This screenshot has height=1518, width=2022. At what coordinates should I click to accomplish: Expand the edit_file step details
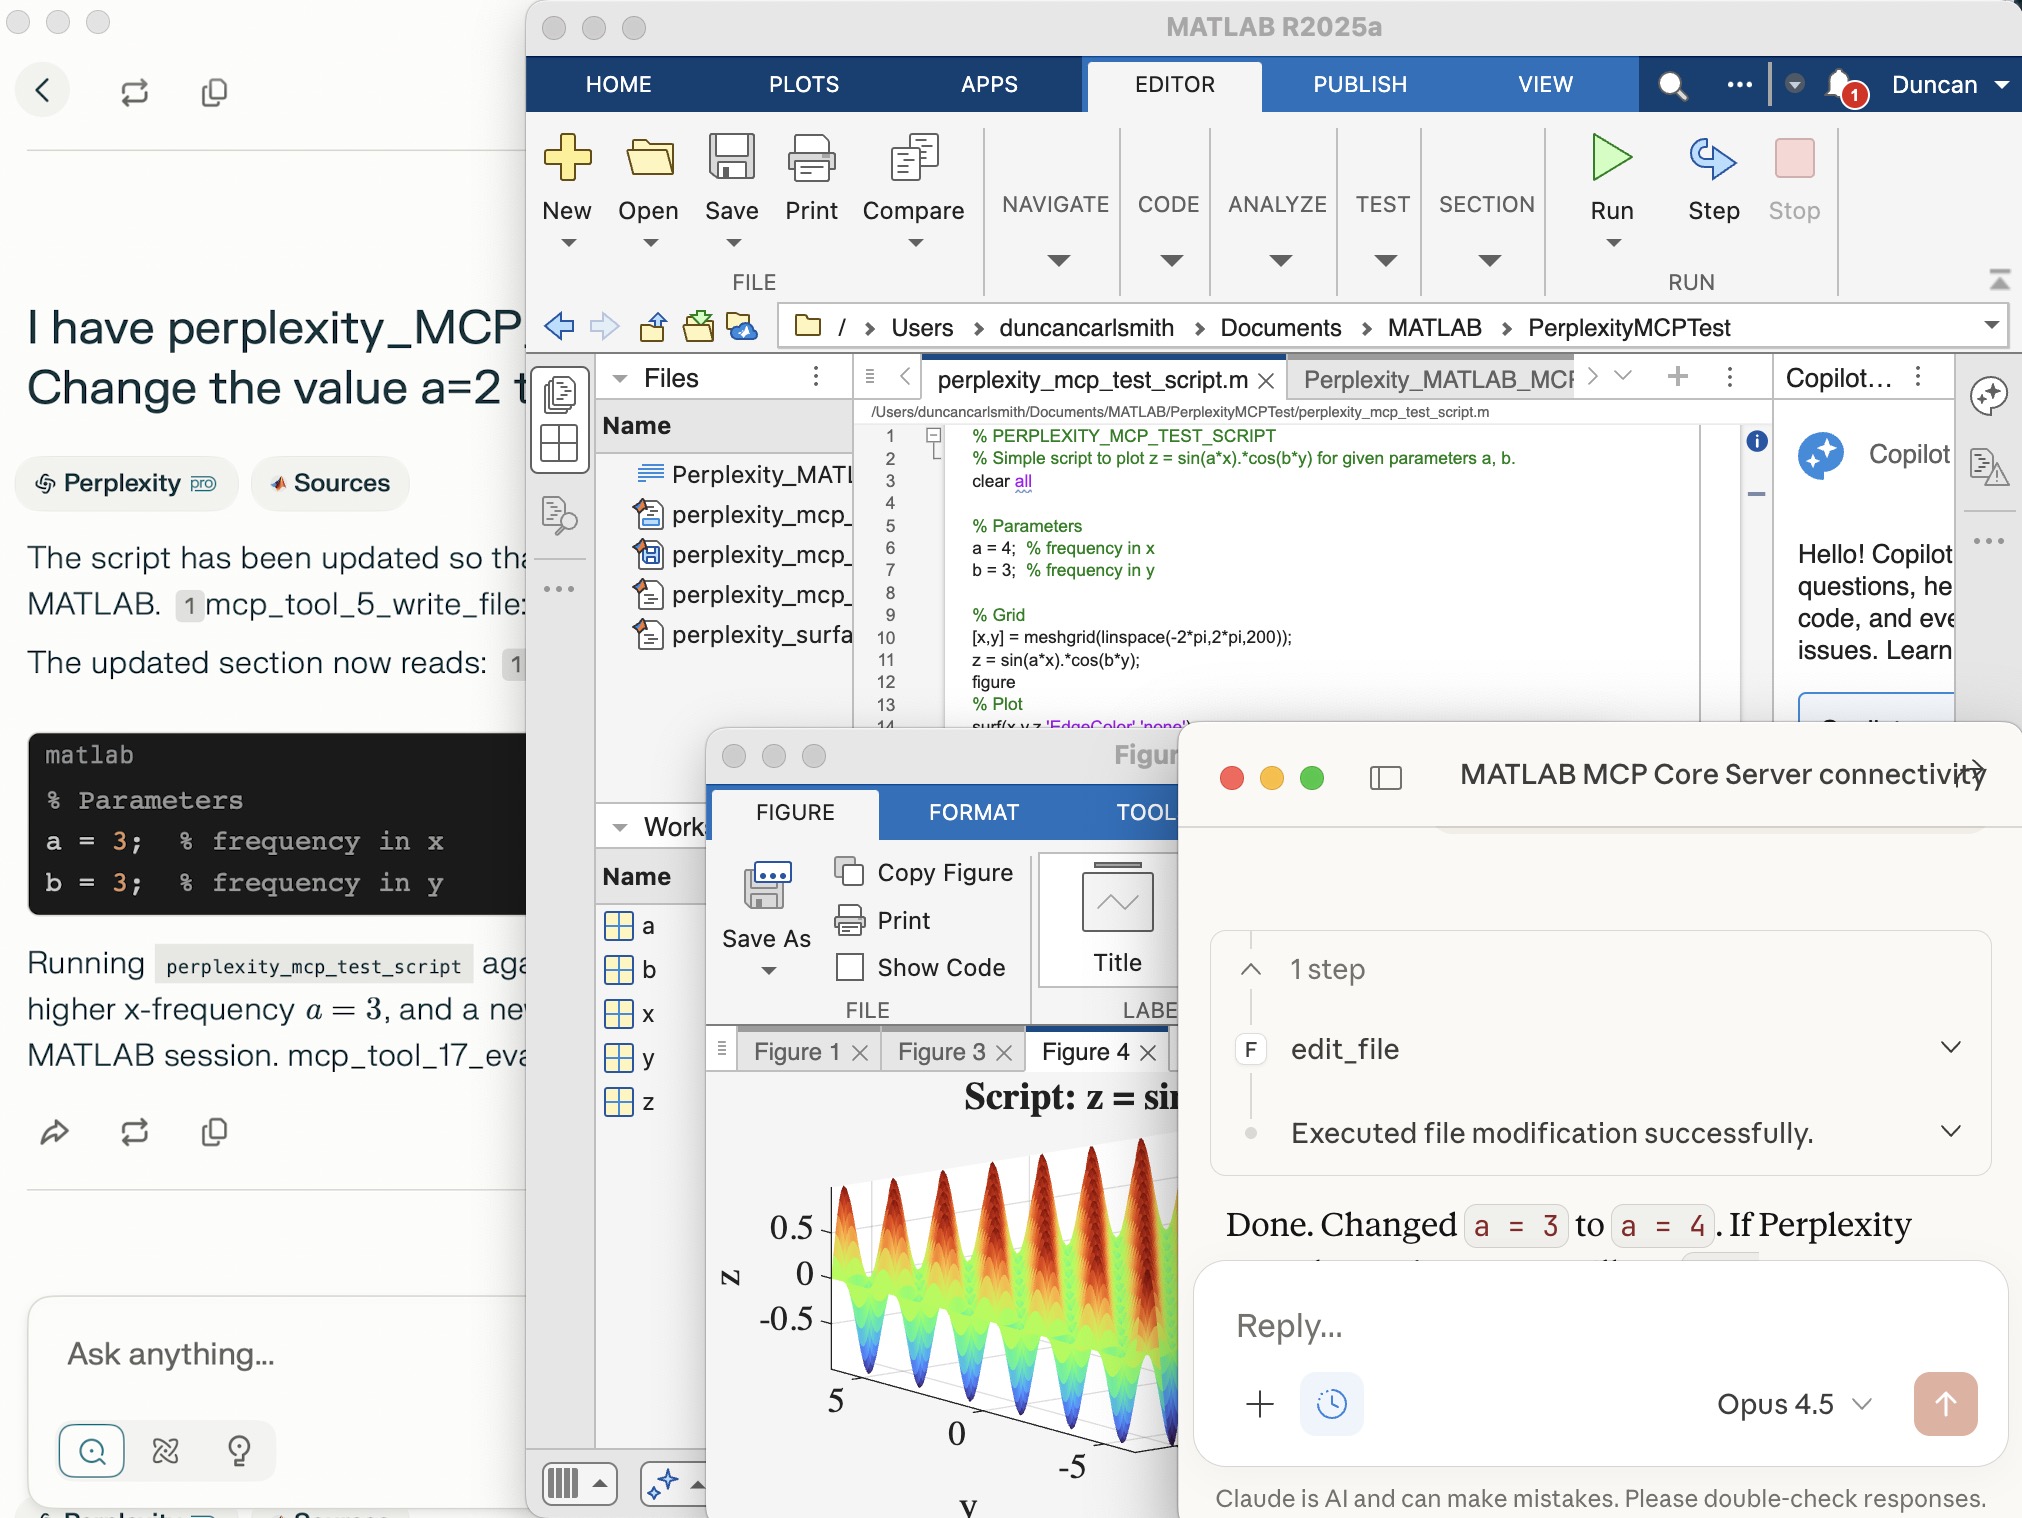click(1949, 1048)
